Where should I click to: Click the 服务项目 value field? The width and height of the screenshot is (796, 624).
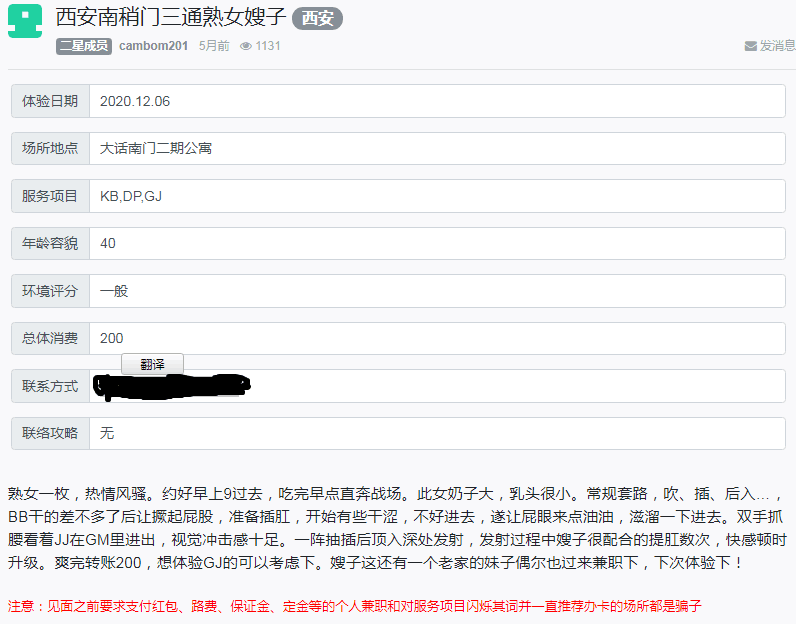pyautogui.click(x=436, y=196)
